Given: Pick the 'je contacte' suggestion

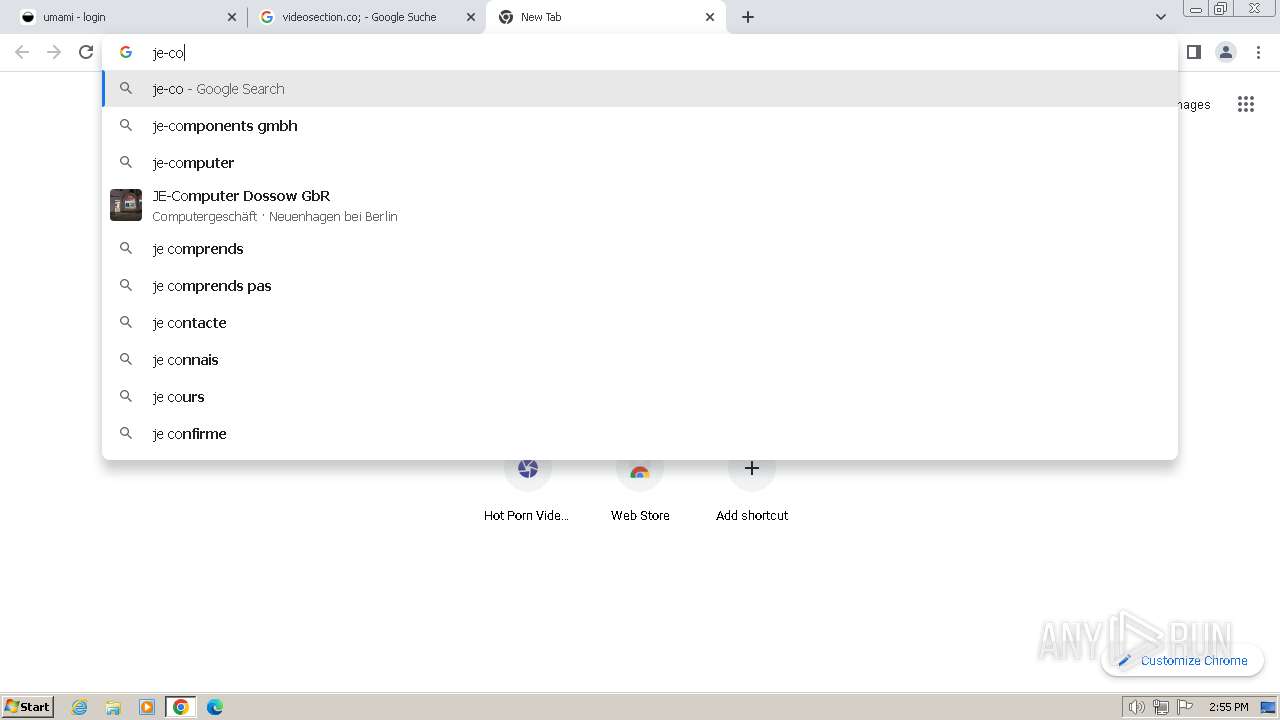Looking at the screenshot, I should [640, 323].
